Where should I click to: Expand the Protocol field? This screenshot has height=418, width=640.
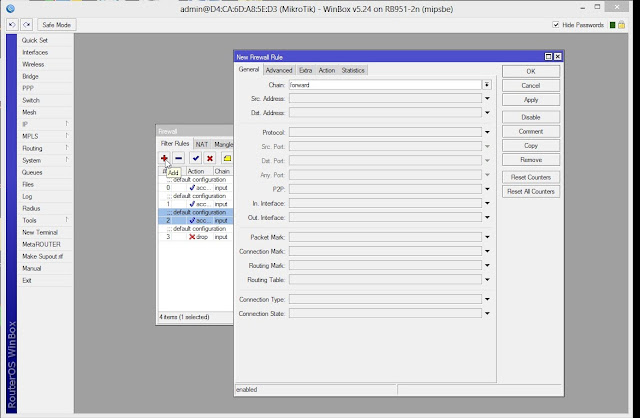(x=487, y=132)
